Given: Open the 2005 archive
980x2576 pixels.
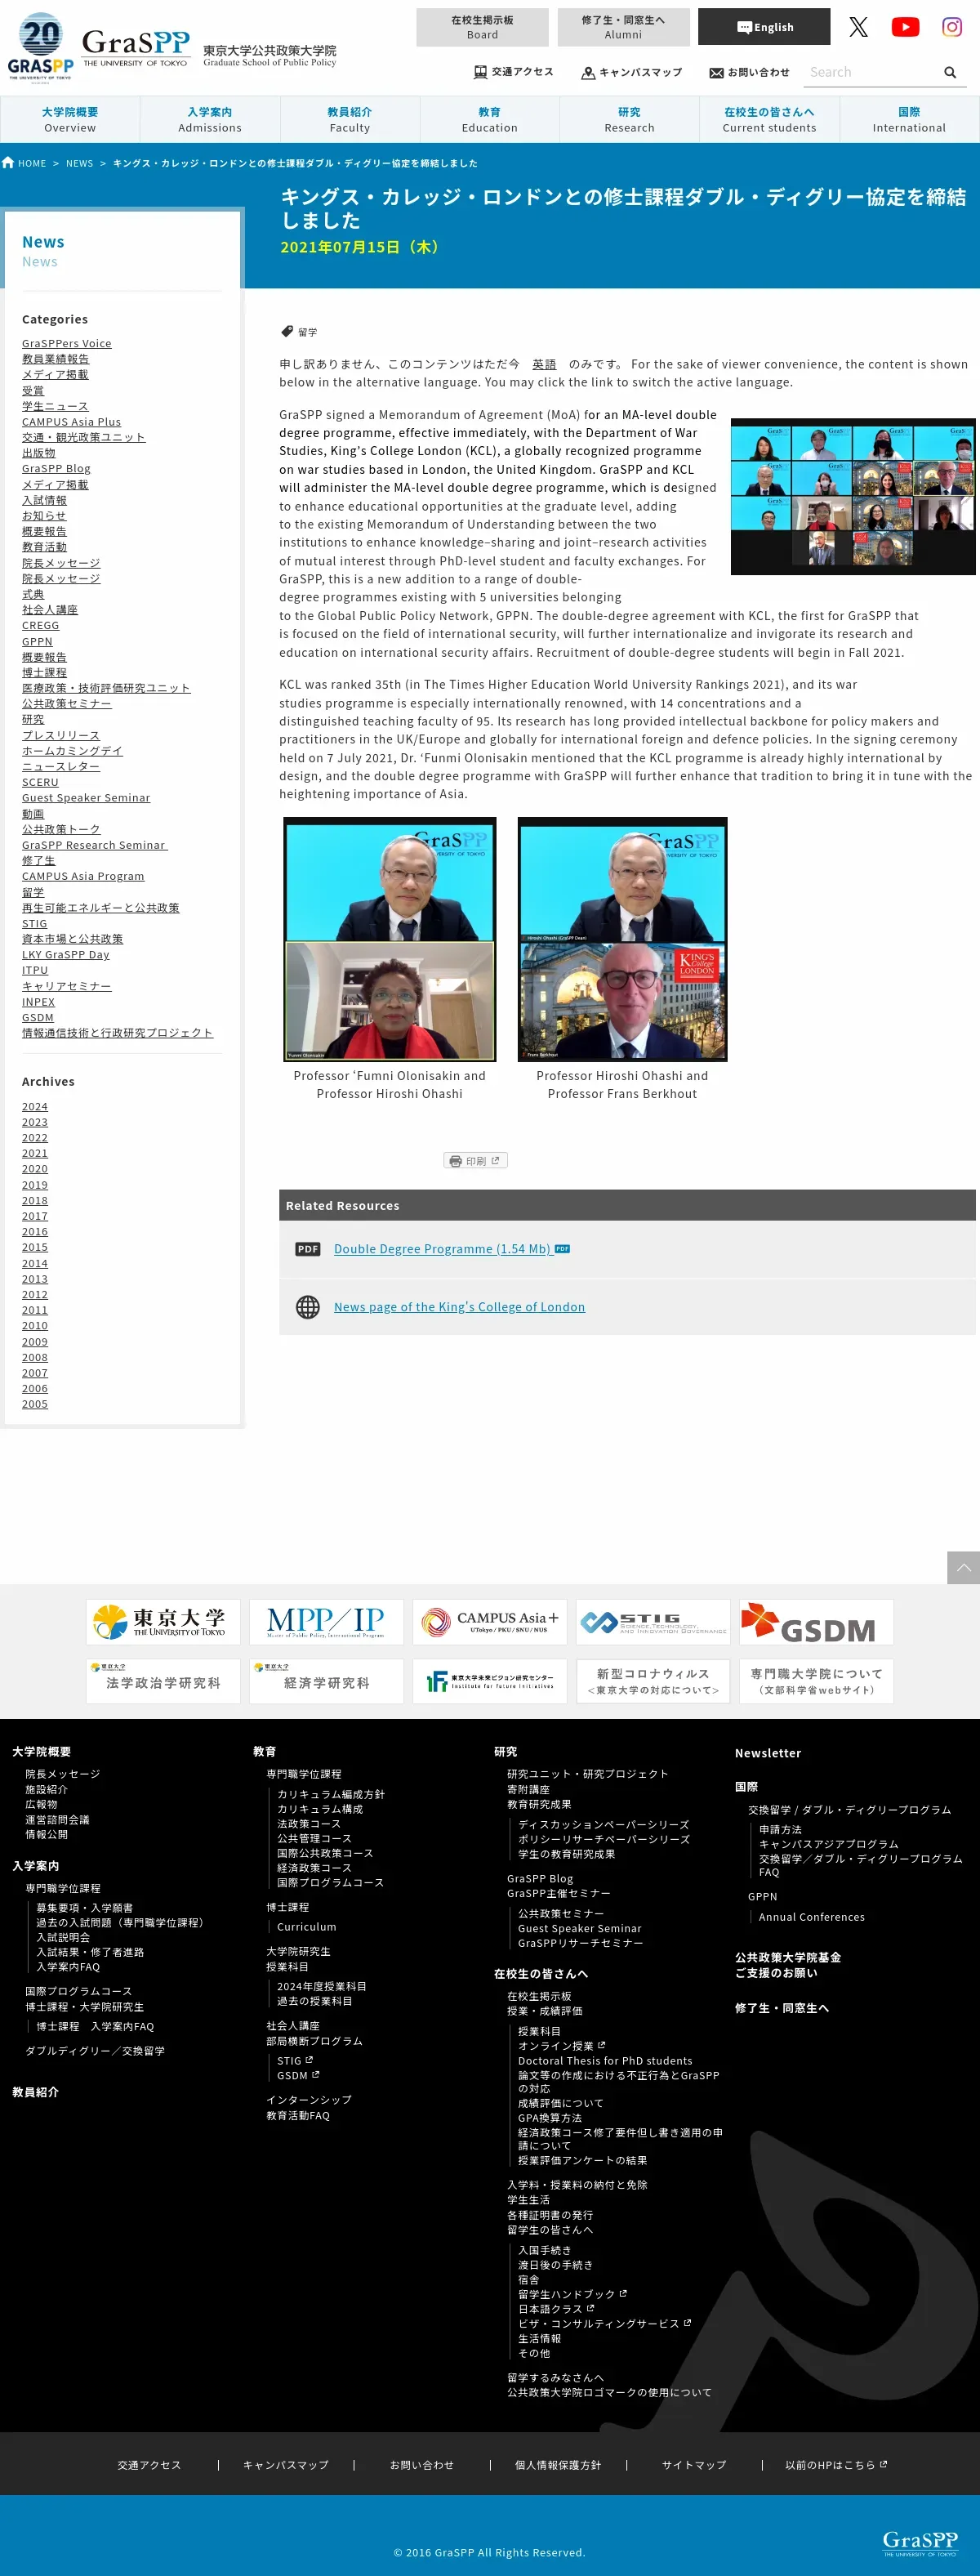Looking at the screenshot, I should 35,1404.
